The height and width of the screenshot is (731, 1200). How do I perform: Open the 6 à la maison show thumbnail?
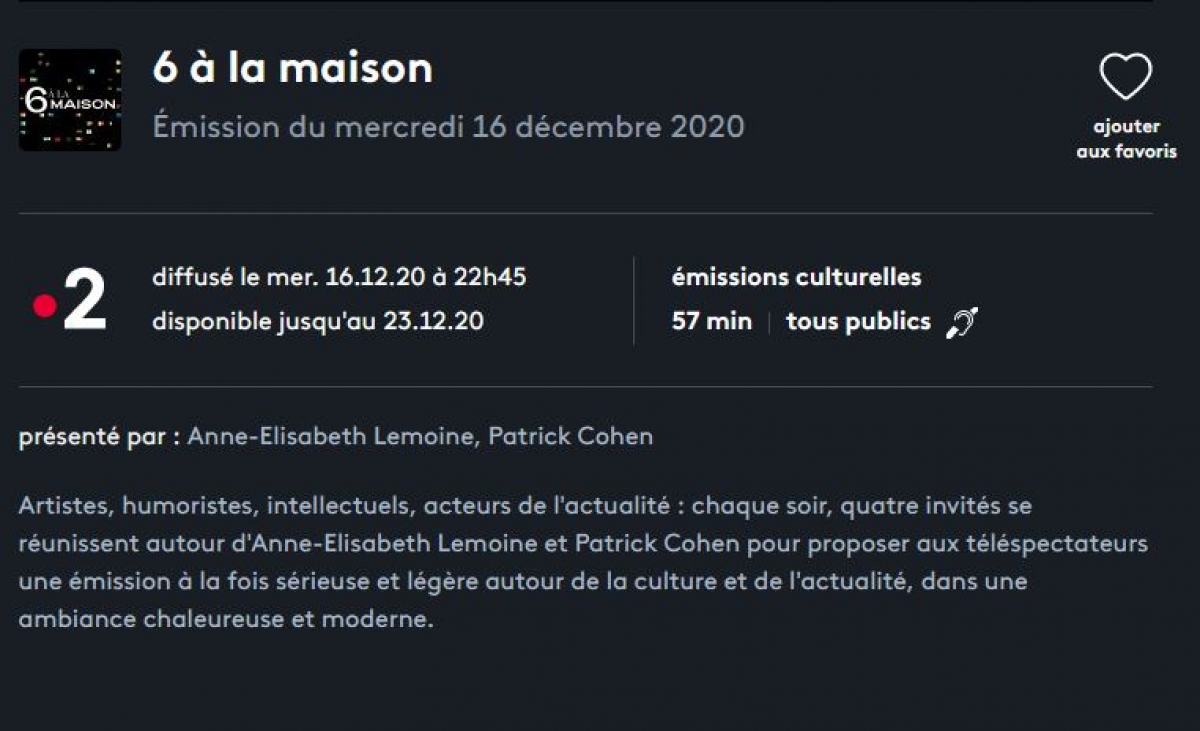point(70,100)
